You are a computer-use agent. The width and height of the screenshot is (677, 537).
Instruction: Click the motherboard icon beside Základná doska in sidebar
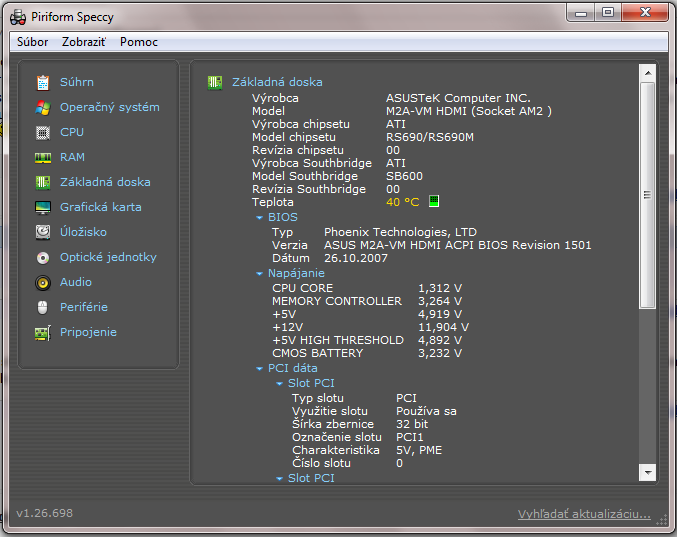[43, 183]
